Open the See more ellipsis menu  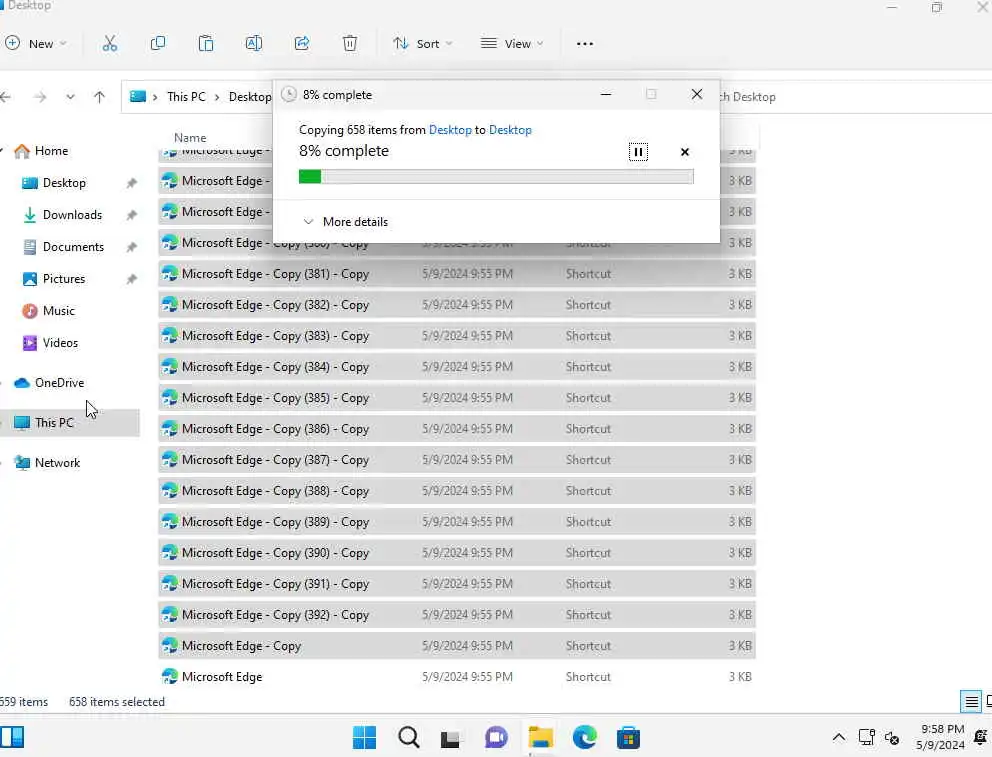[x=585, y=44]
